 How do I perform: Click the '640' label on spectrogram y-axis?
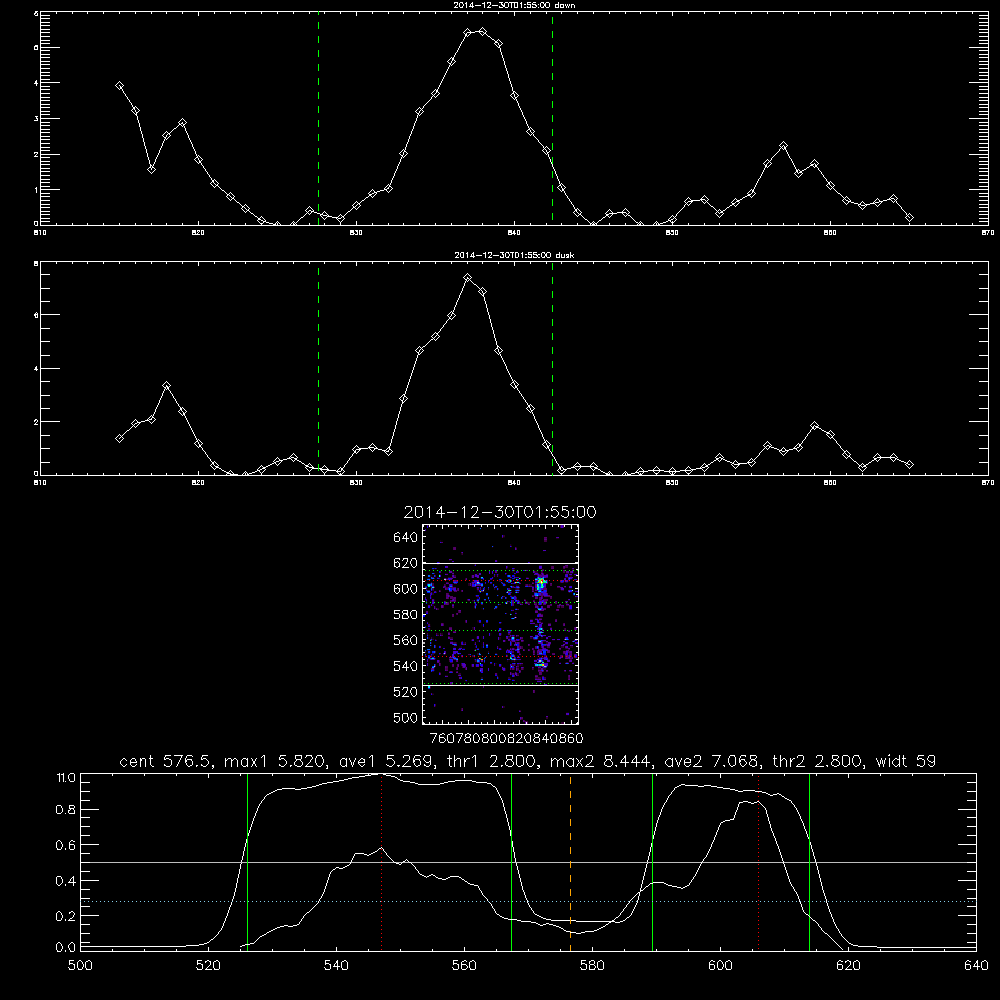(406, 537)
